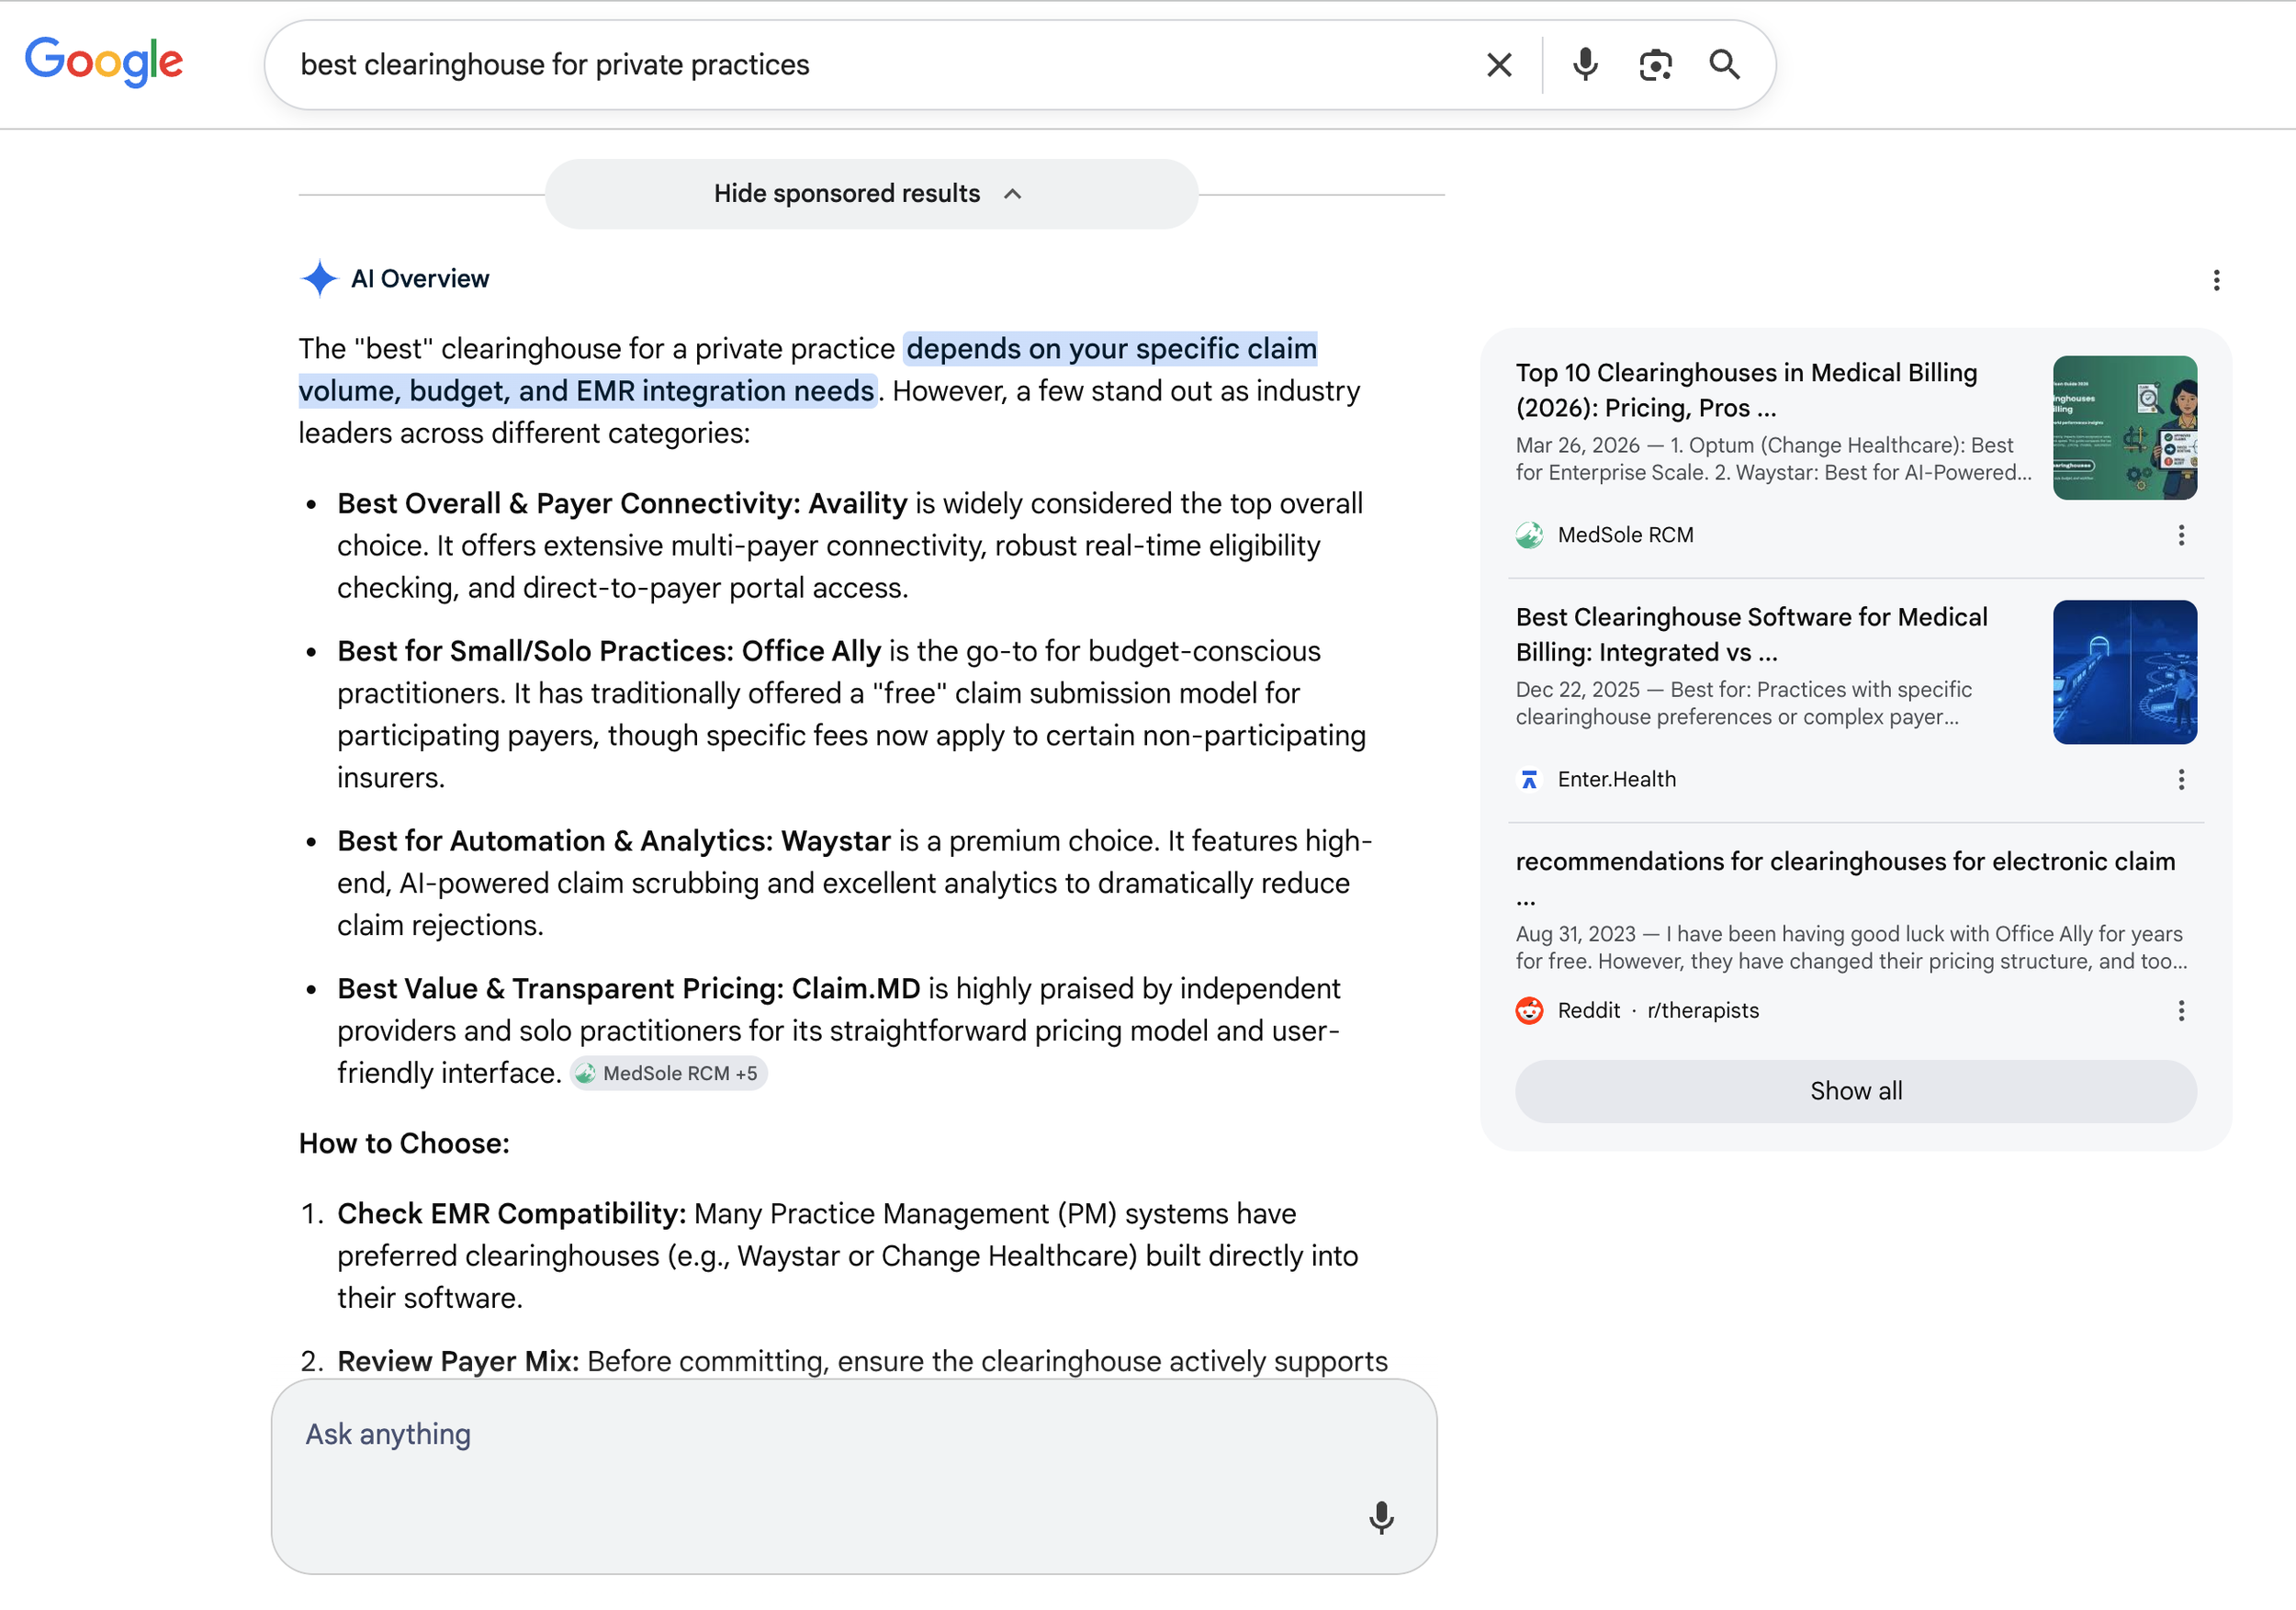Click the r/therapists subreddit label

(1702, 1011)
